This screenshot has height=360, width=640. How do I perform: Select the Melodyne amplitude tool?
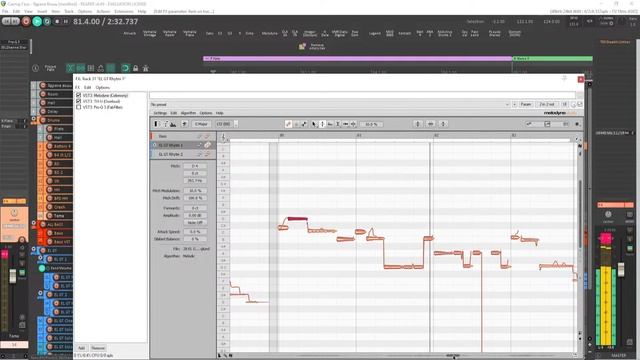[338, 124]
